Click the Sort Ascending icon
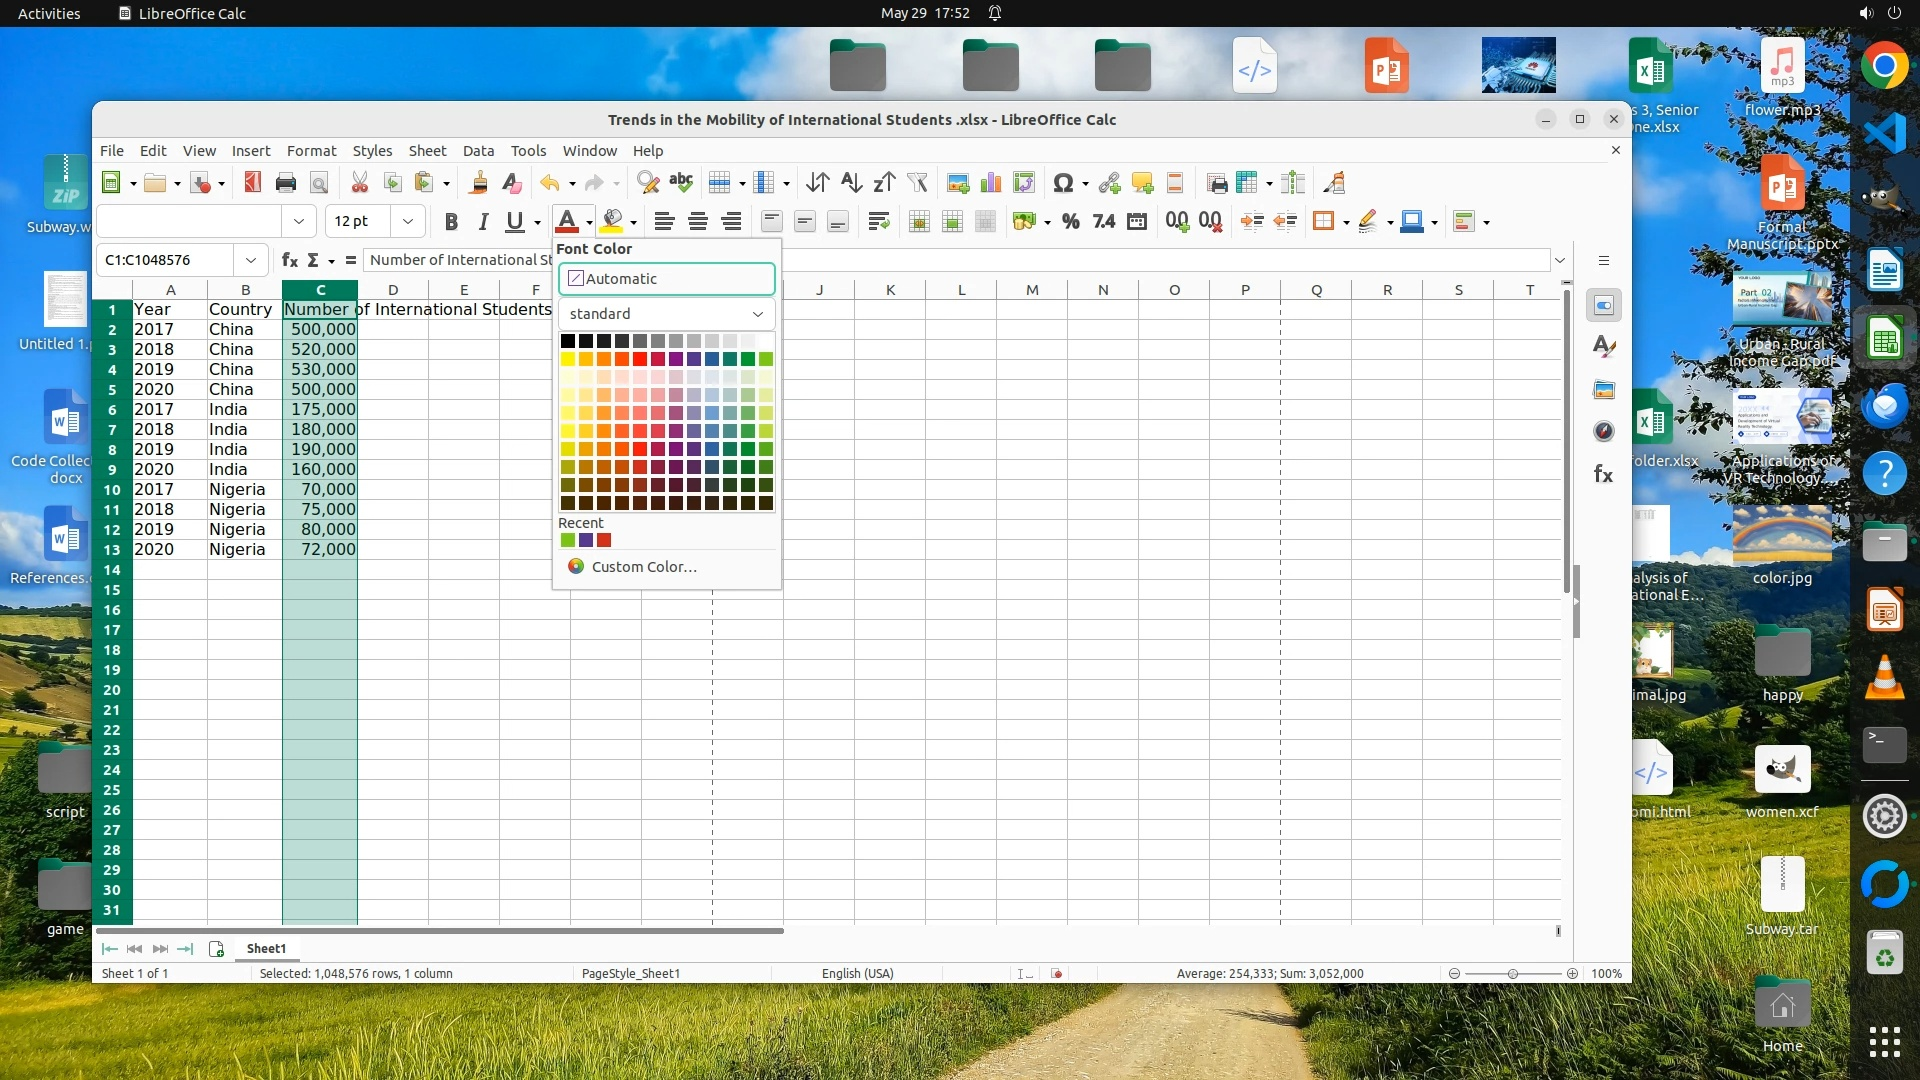 (851, 183)
